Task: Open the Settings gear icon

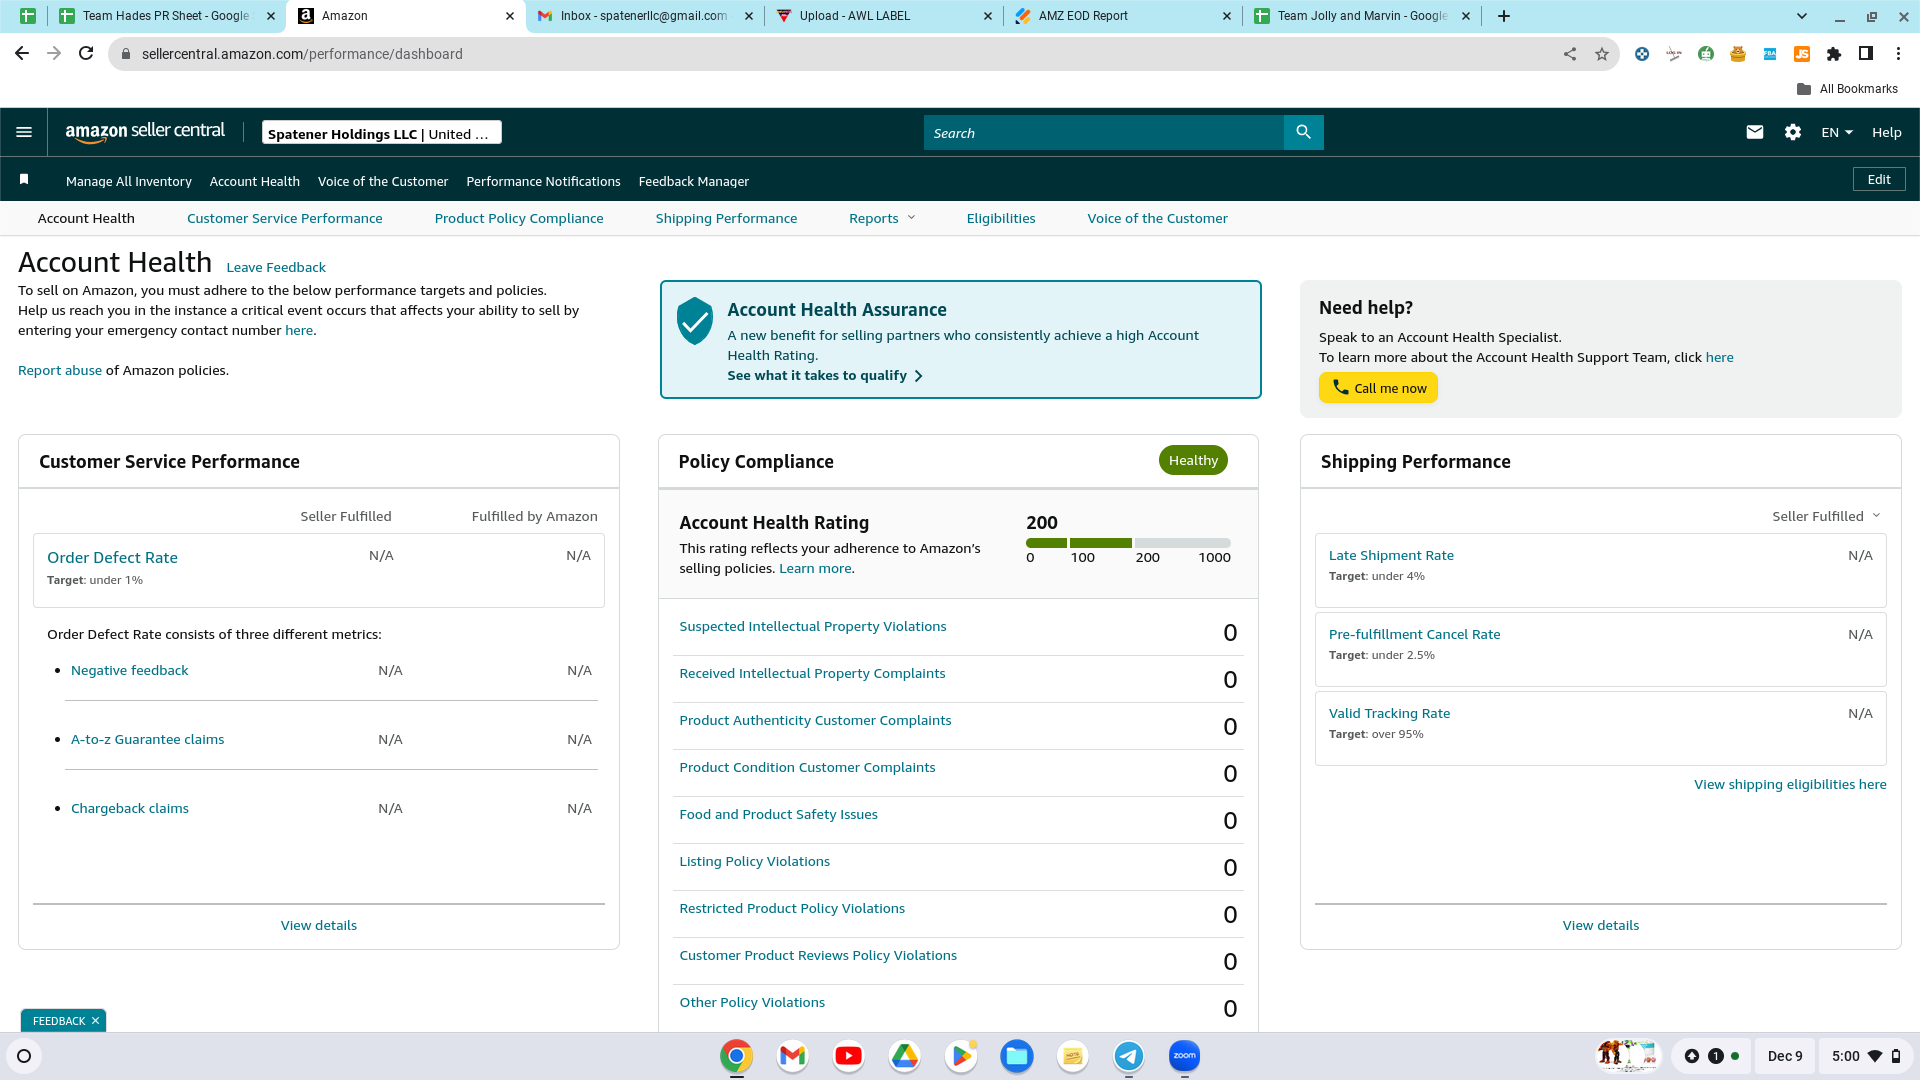Action: 1792,132
